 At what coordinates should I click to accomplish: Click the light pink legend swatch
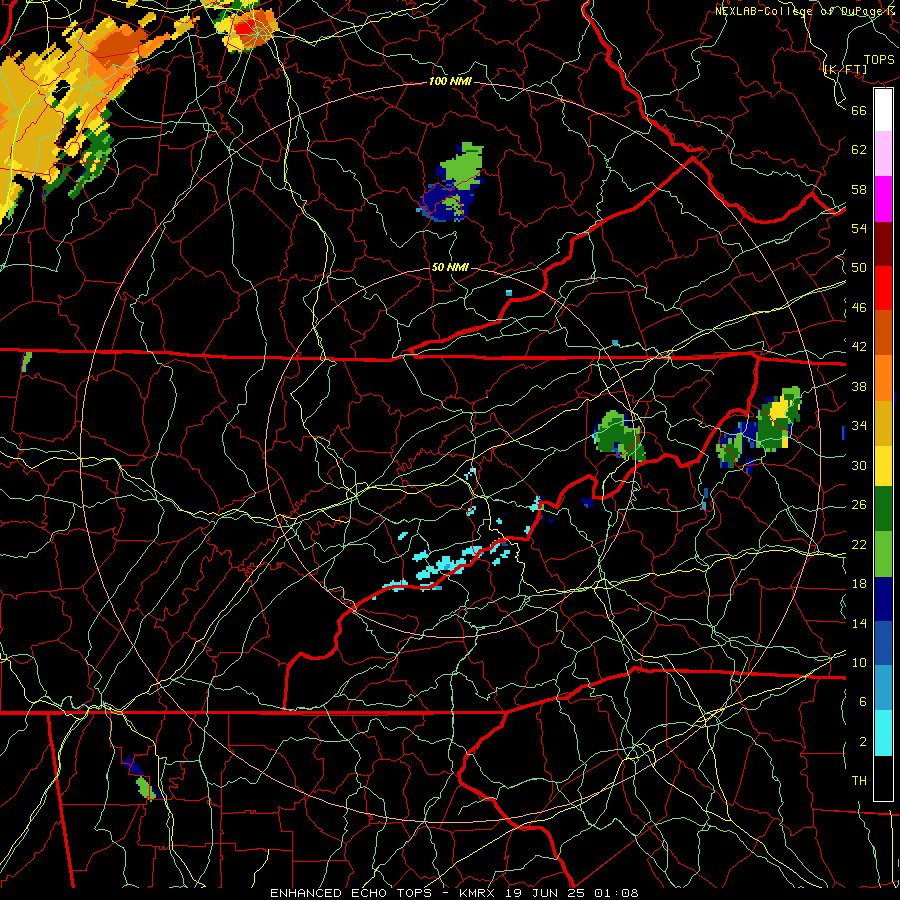click(883, 154)
